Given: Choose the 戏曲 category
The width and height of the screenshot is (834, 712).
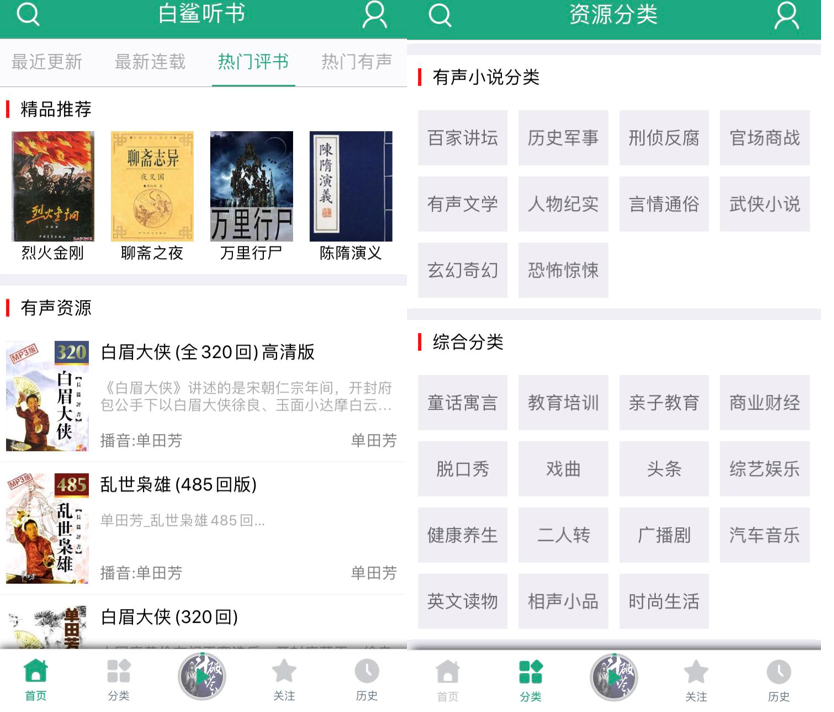Looking at the screenshot, I should pos(563,469).
